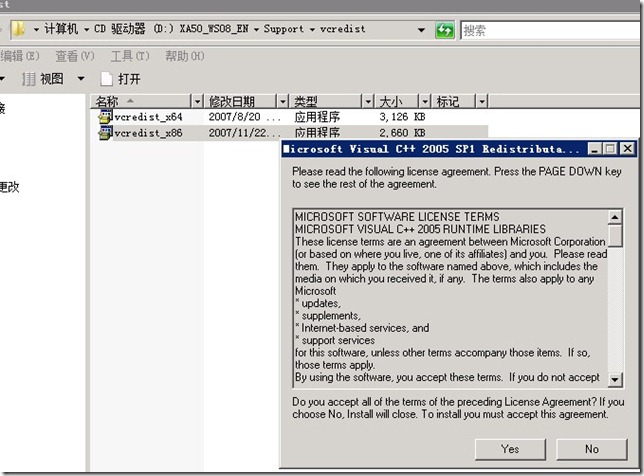Click the Open (打开) toolbar button
The image size is (644, 476).
point(121,78)
